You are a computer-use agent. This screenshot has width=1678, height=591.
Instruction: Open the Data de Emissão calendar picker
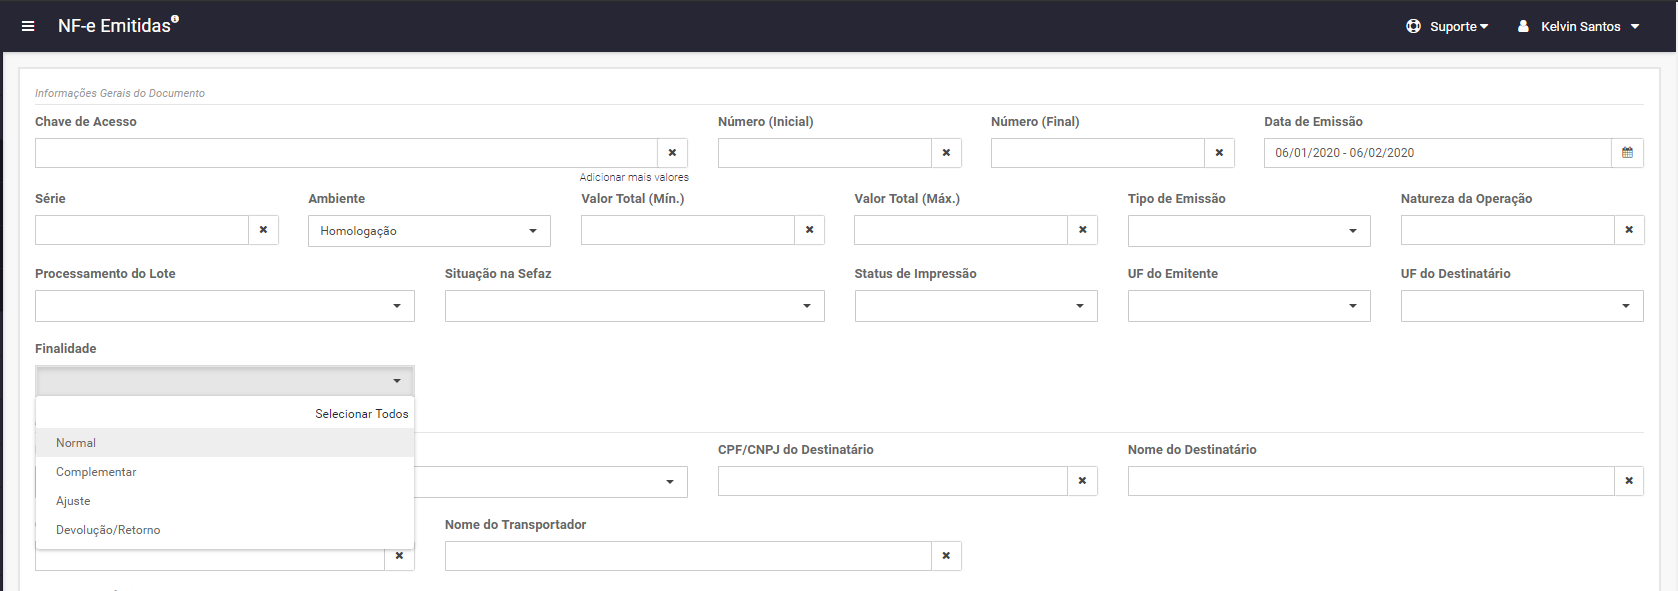click(x=1627, y=153)
